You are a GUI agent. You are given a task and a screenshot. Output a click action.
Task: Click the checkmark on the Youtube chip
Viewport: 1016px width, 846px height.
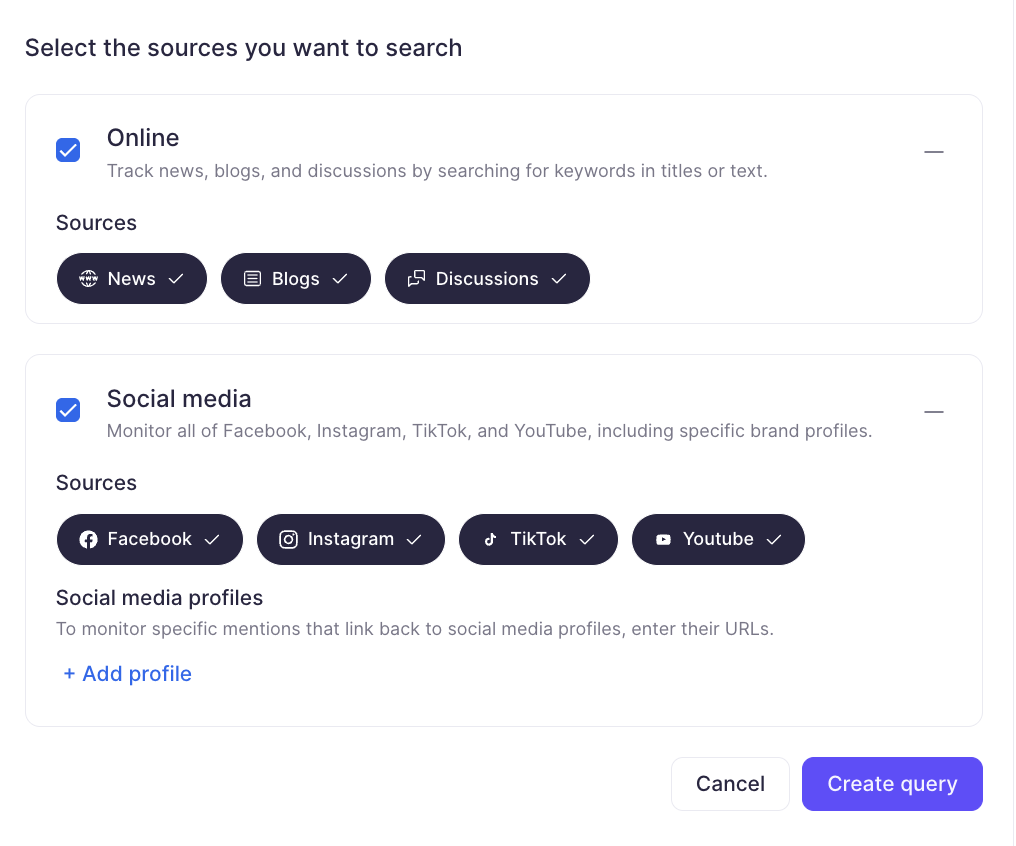pos(774,539)
